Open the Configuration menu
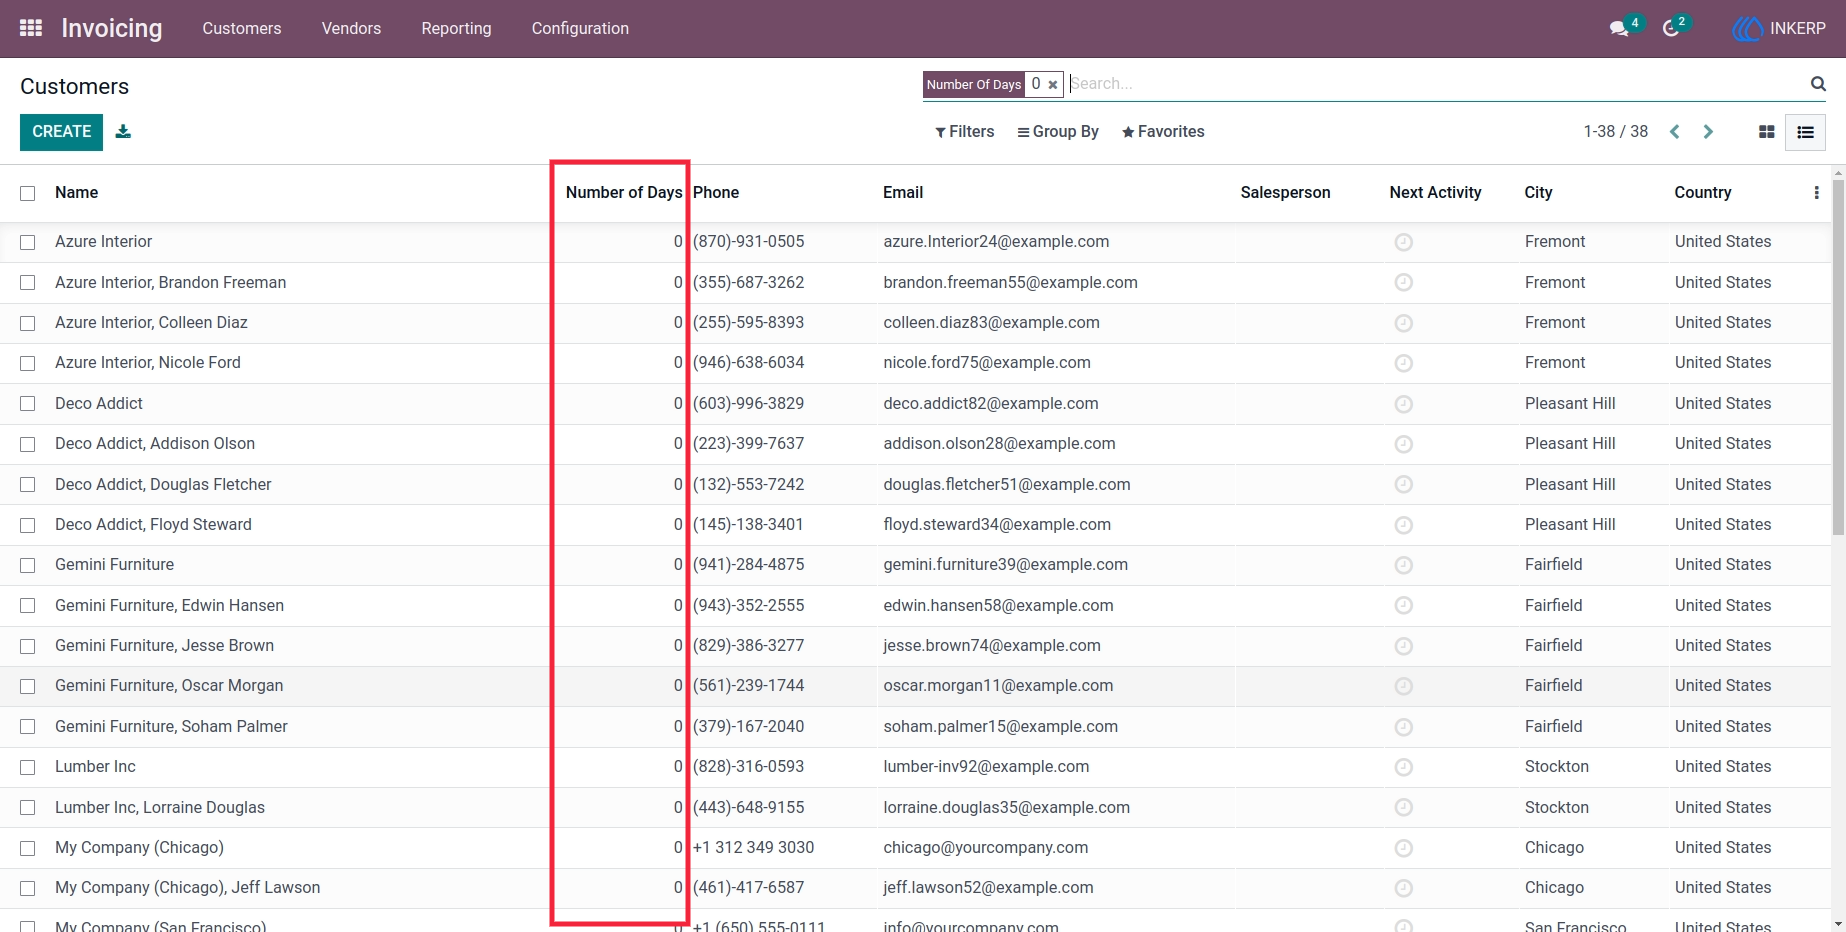The image size is (1846, 932). point(580,28)
